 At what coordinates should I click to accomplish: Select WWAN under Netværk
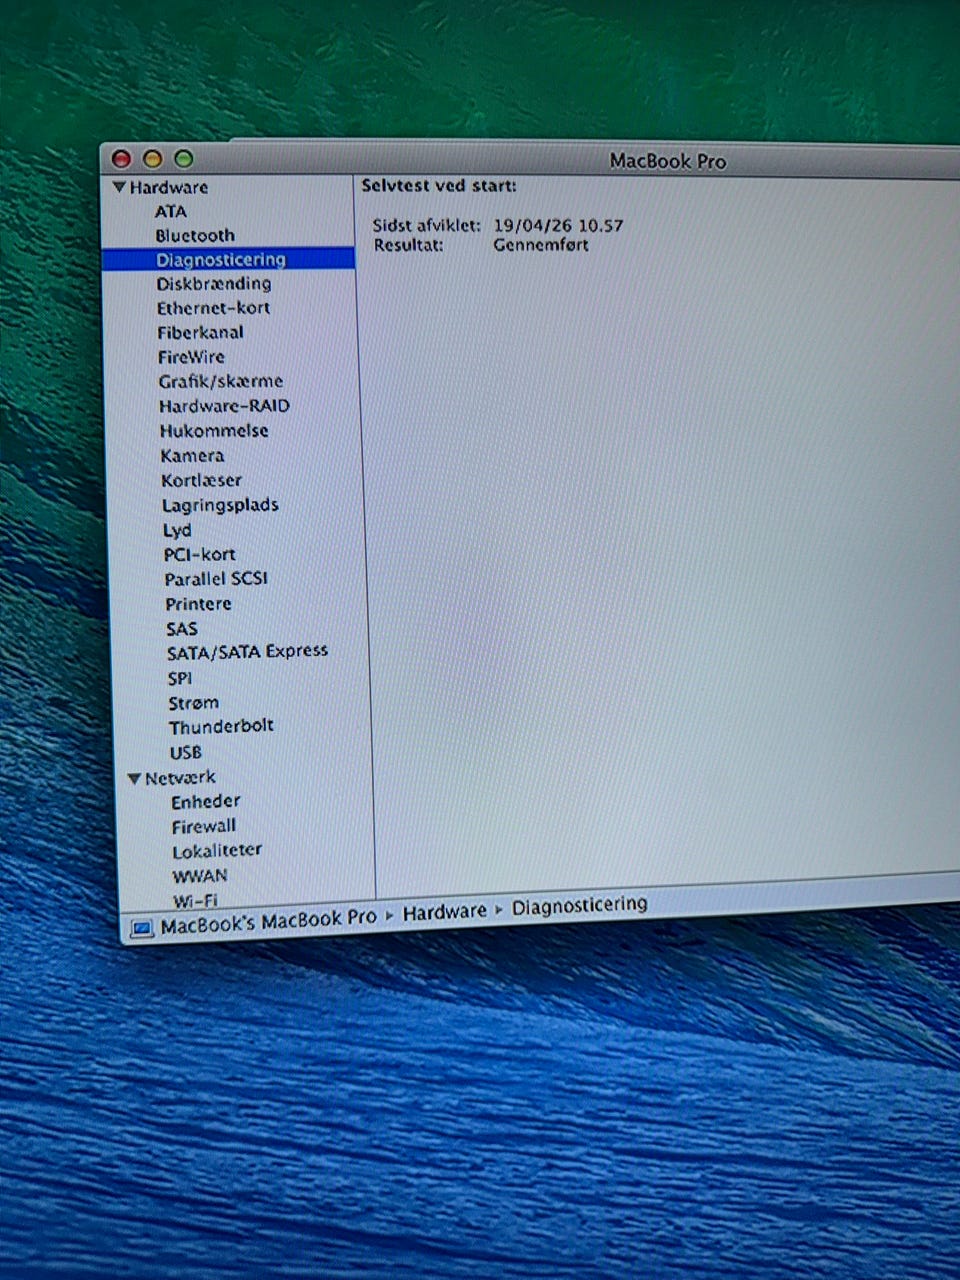pos(200,876)
